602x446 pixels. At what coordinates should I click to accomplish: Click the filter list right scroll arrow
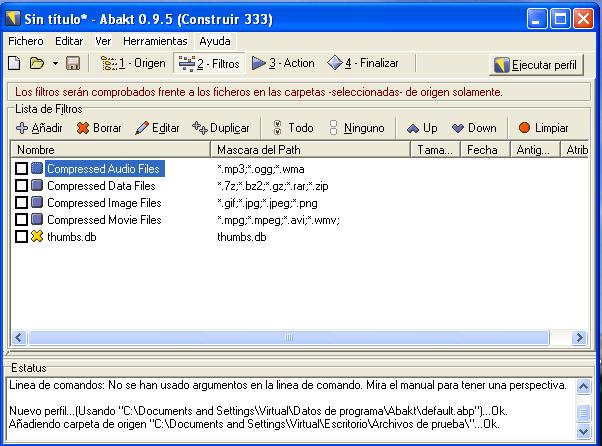(x=579, y=338)
